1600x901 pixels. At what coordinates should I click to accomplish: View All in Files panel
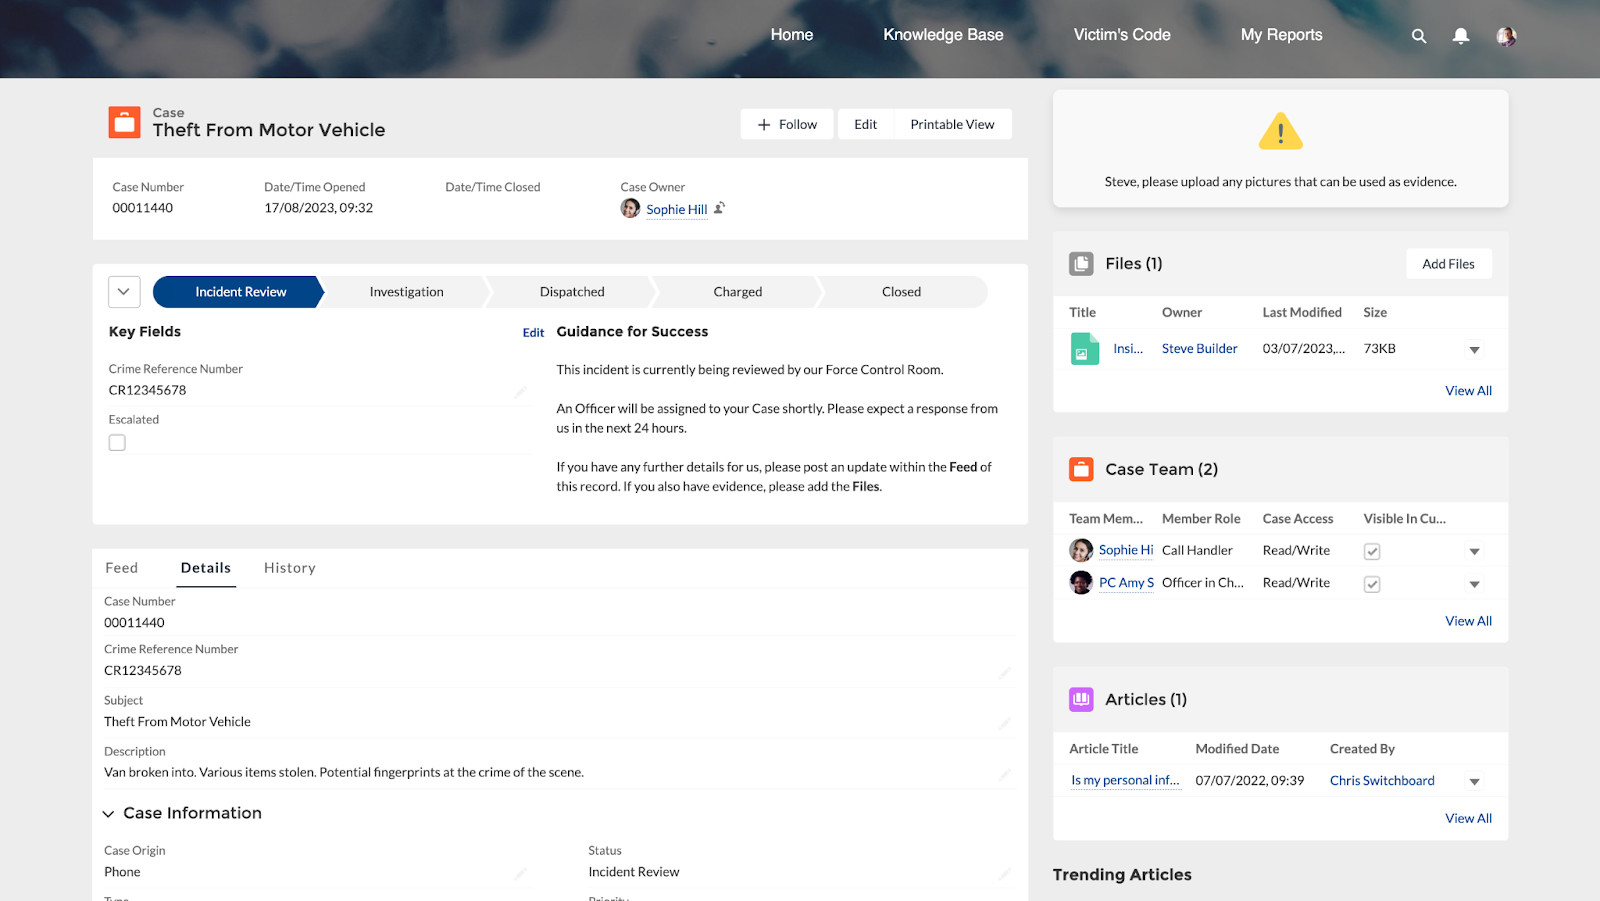1468,391
